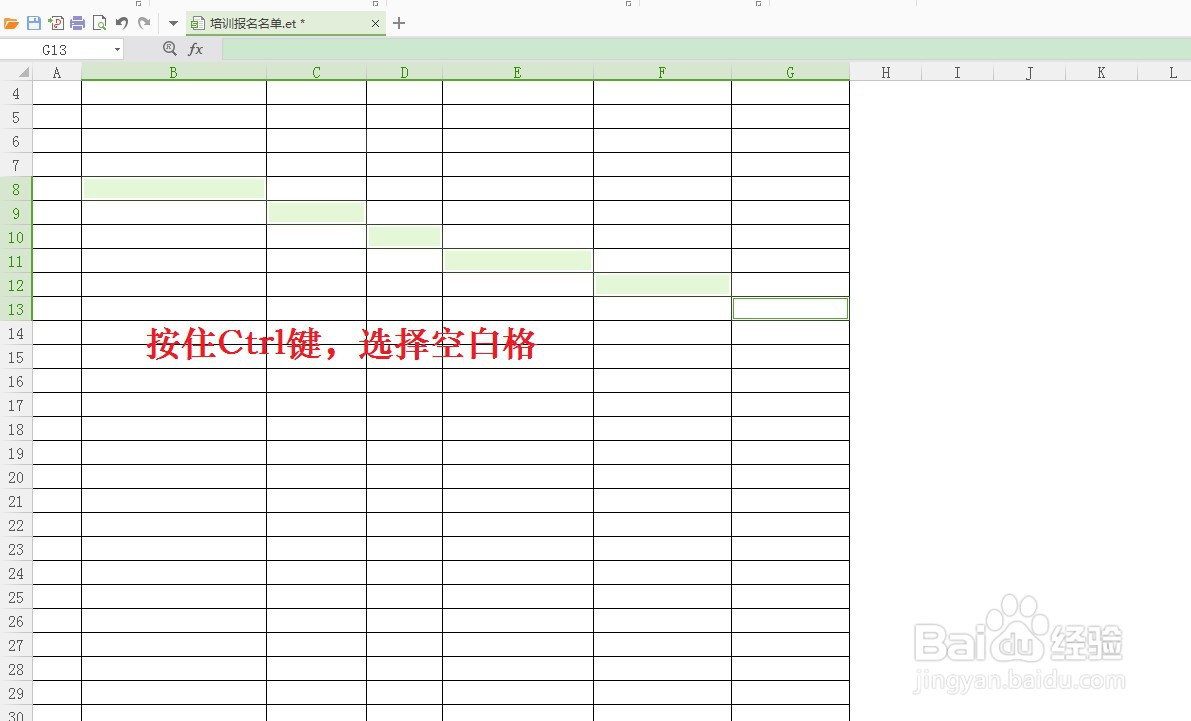Screen dimensions: 1191x721
Task: Export the document to PDF
Action: (x=55, y=22)
